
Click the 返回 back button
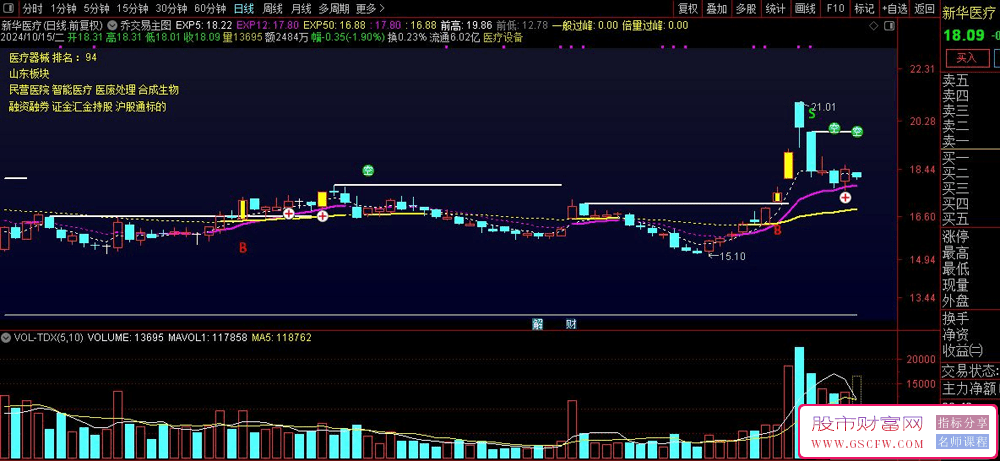(x=924, y=9)
